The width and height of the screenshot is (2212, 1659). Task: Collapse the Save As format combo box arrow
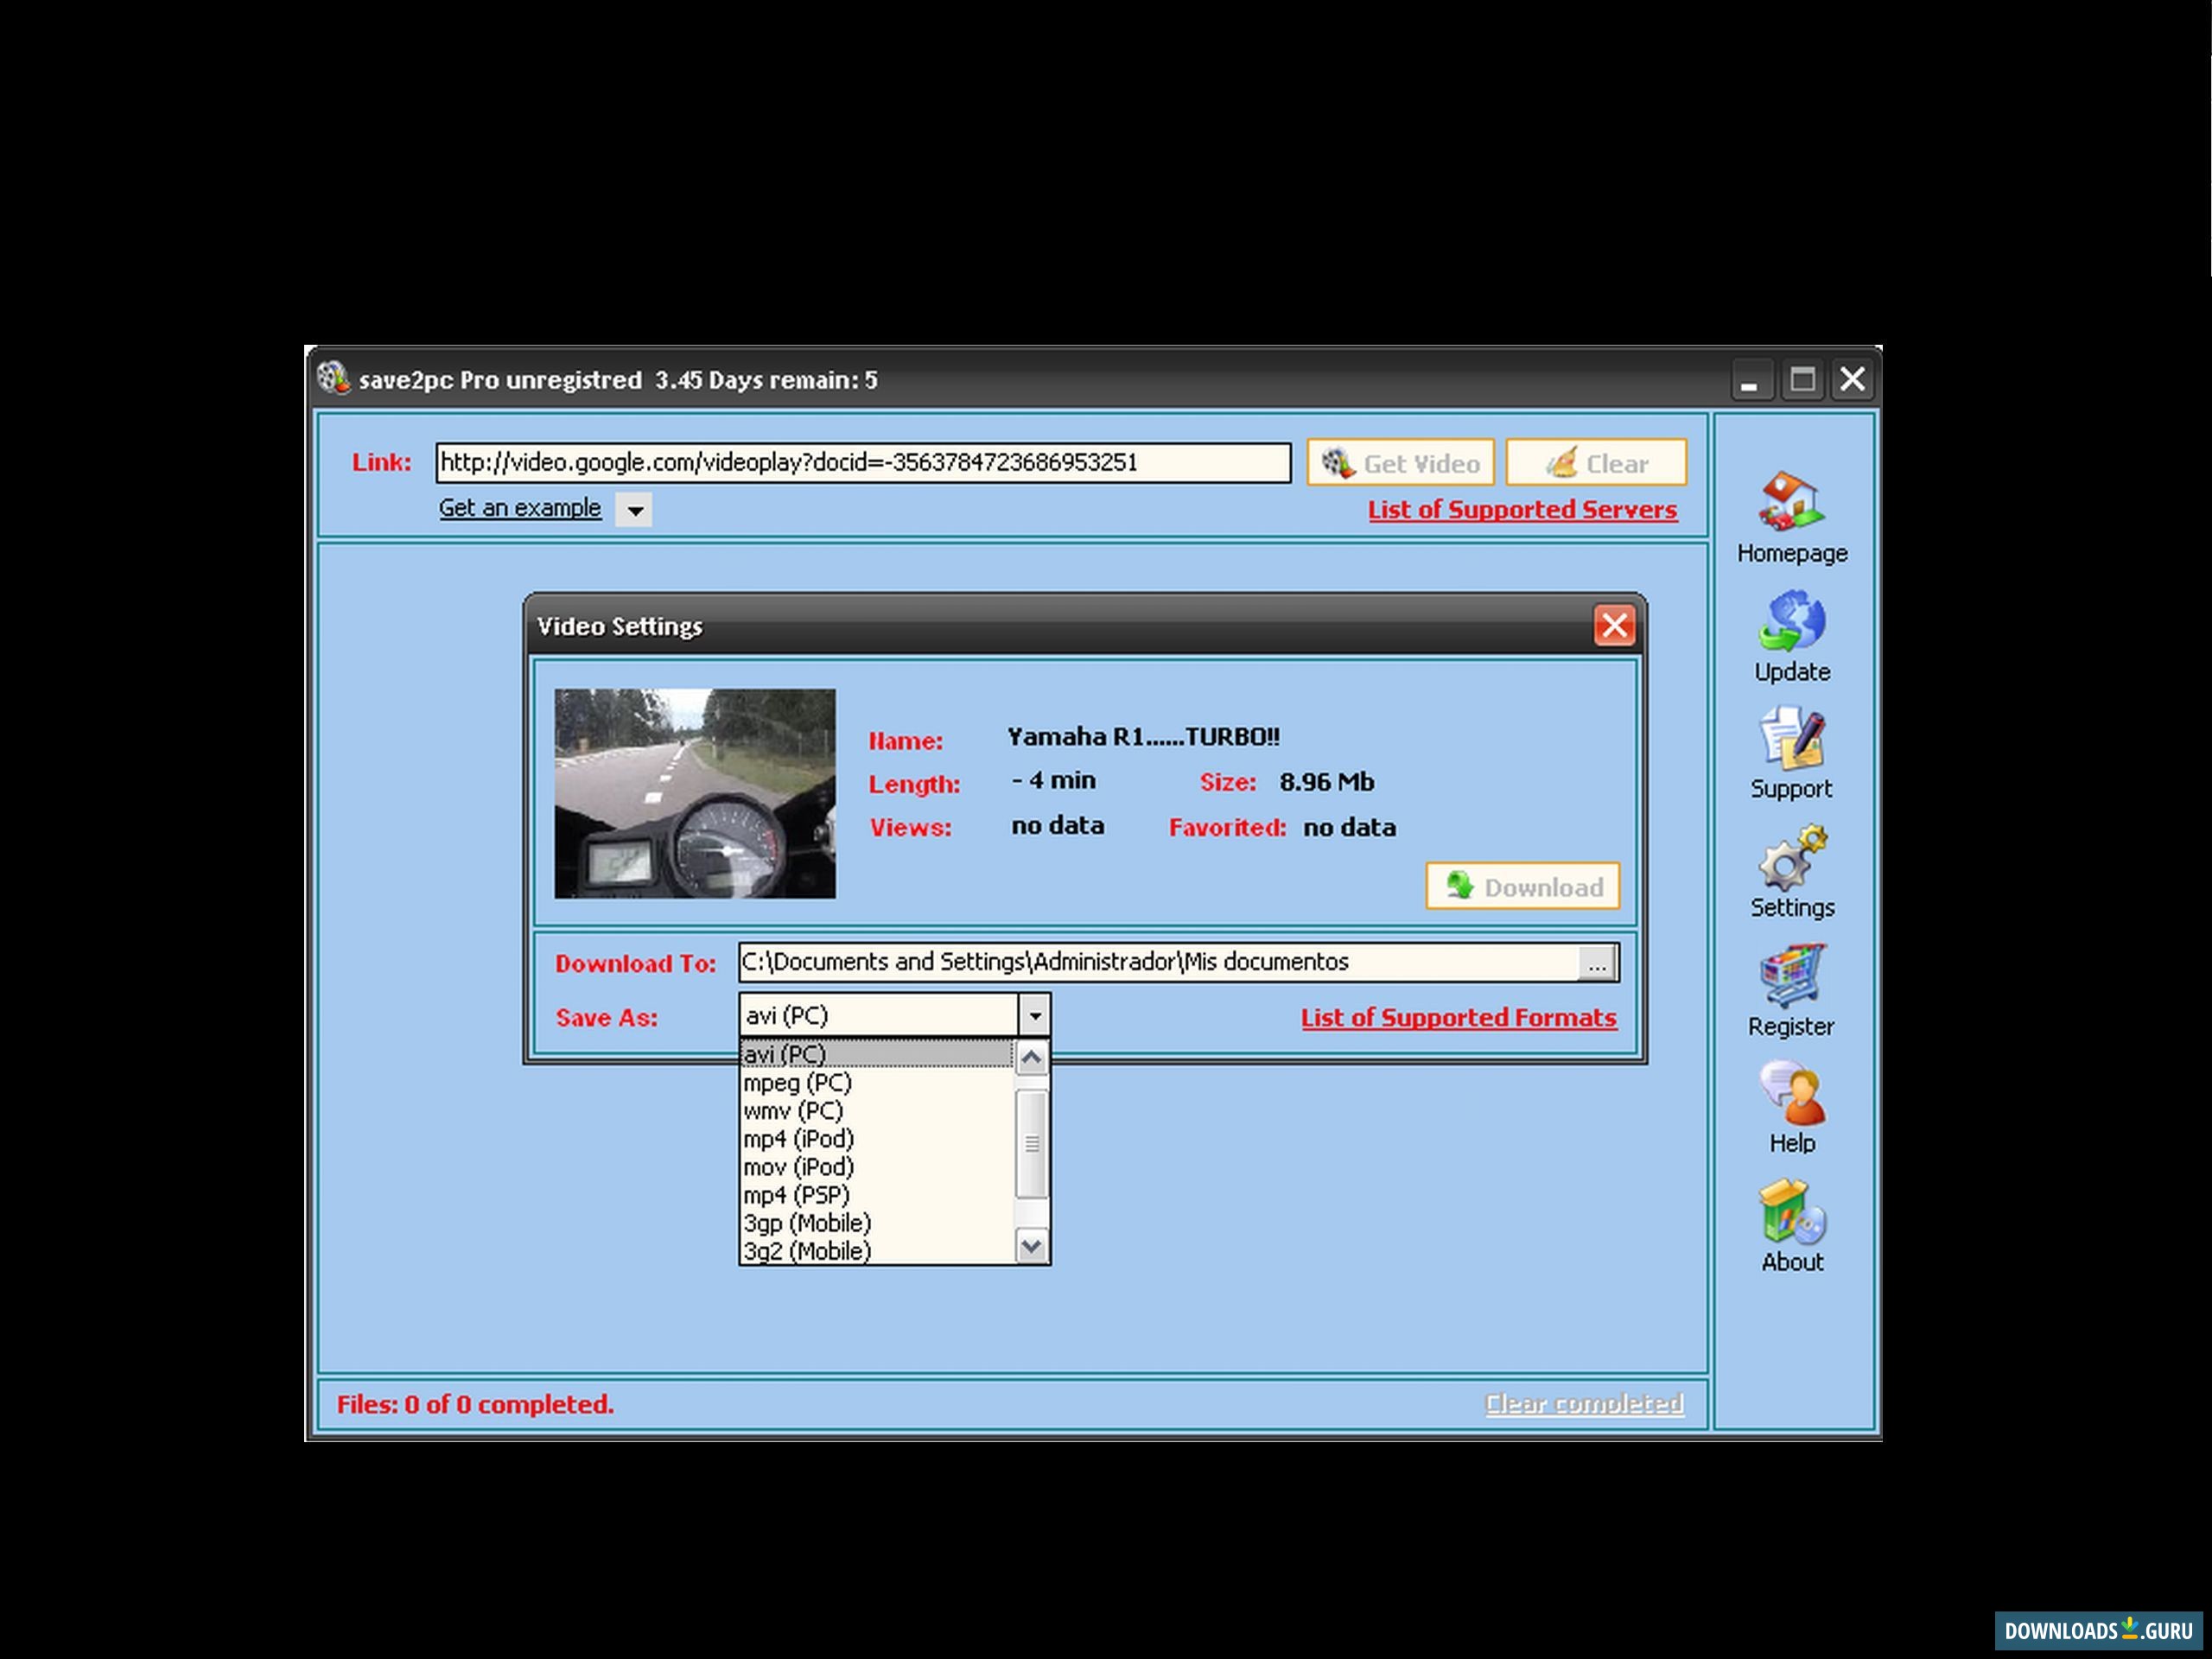(x=1034, y=1016)
